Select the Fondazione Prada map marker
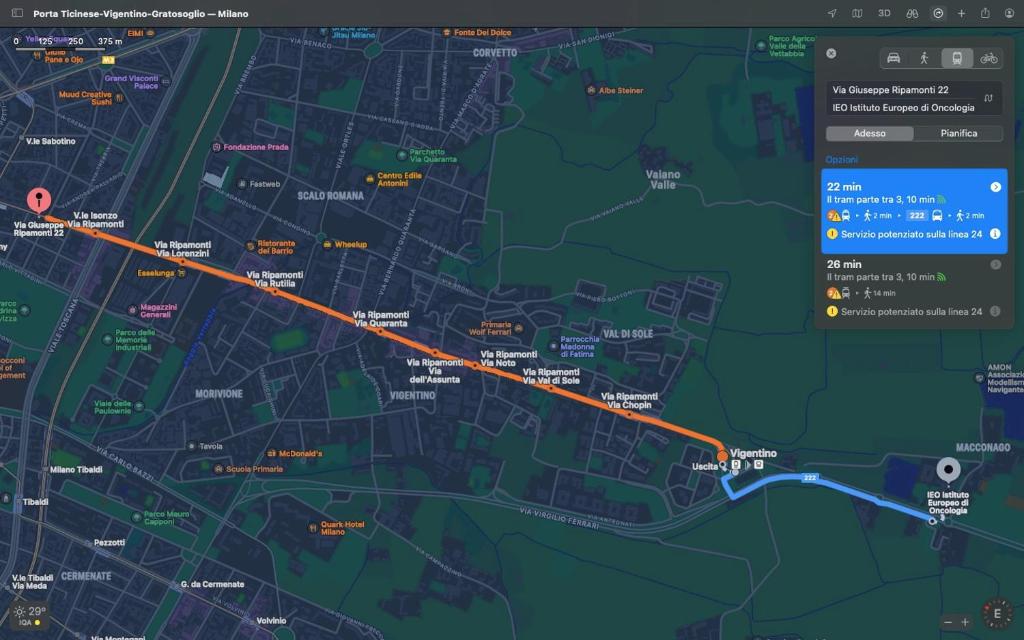This screenshot has height=640, width=1024. click(216, 147)
